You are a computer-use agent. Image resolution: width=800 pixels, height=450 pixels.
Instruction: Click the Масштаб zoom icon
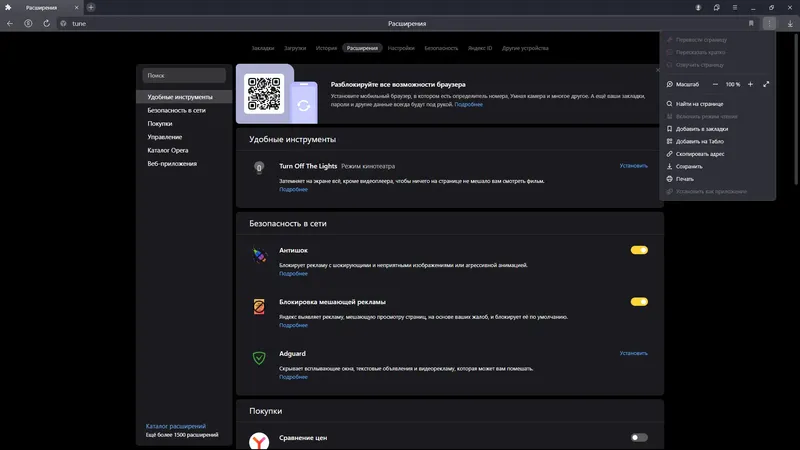pos(669,84)
